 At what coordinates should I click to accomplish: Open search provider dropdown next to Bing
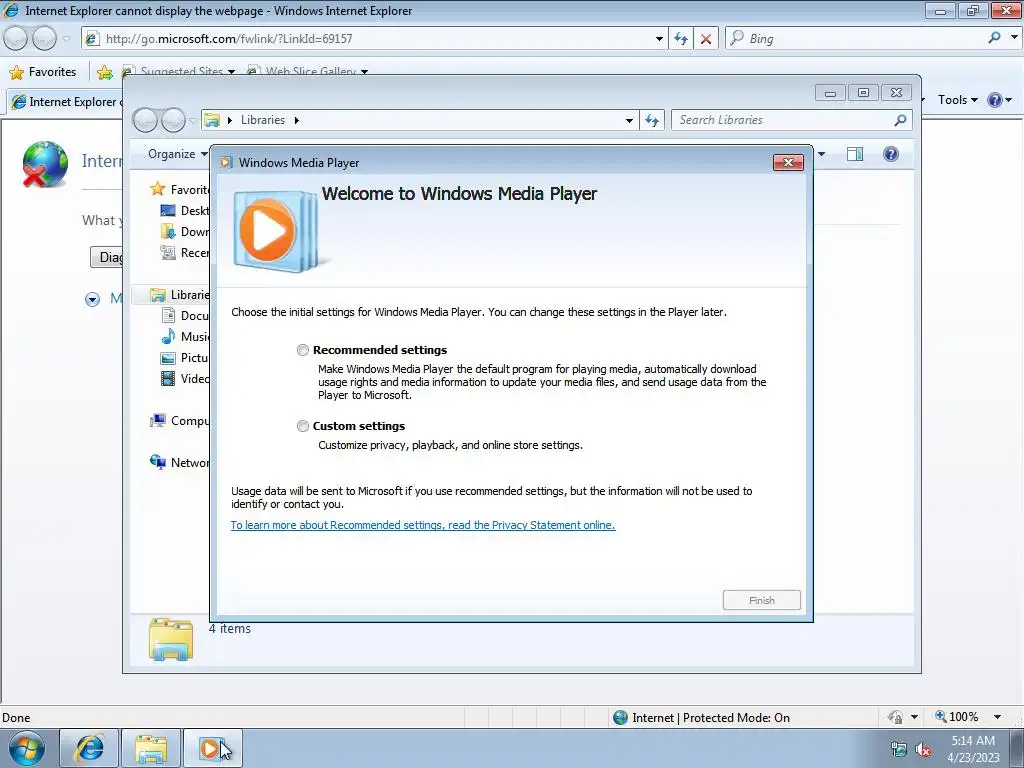[1014, 38]
